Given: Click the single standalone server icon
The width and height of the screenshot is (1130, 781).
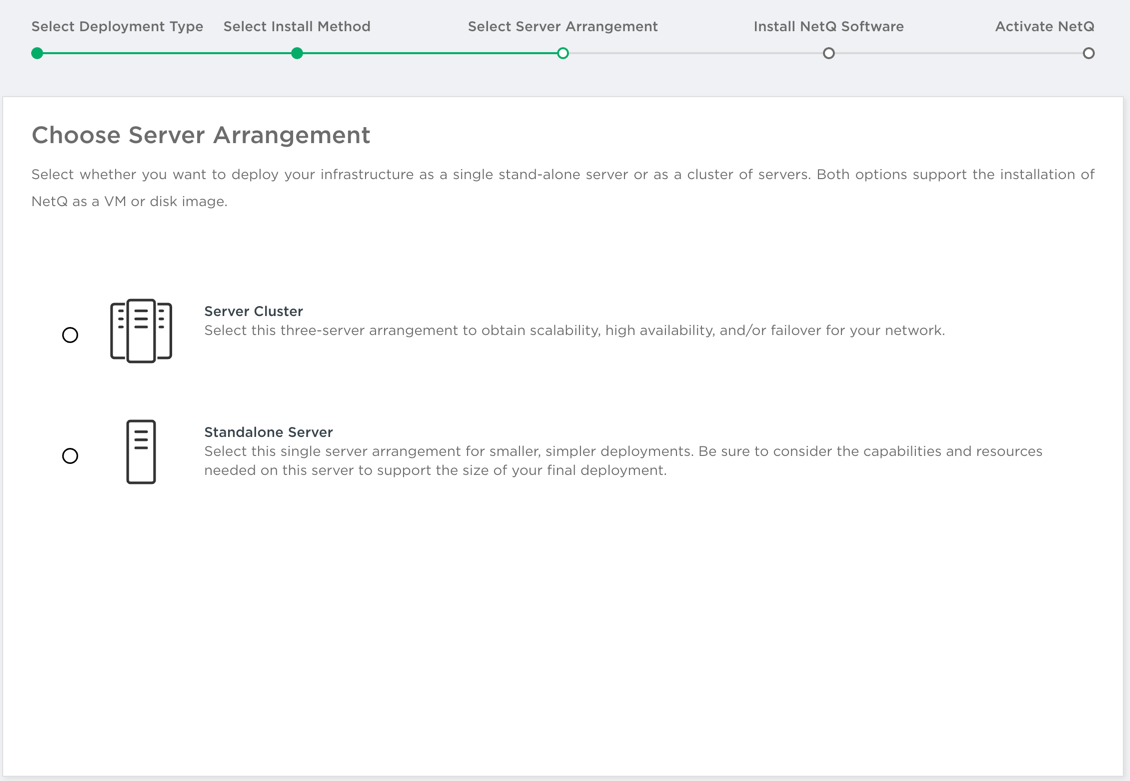Looking at the screenshot, I should pyautogui.click(x=141, y=452).
